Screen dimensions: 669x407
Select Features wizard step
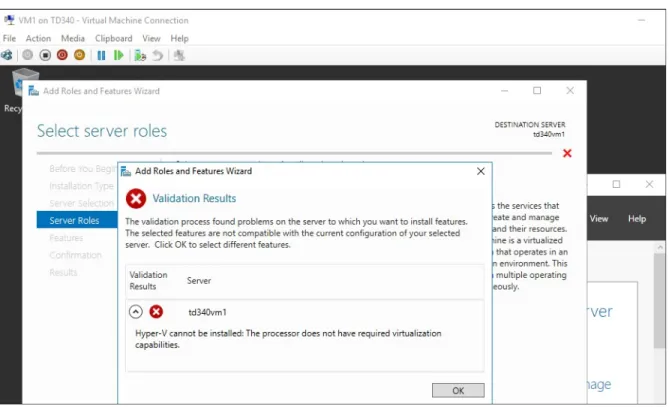66,238
